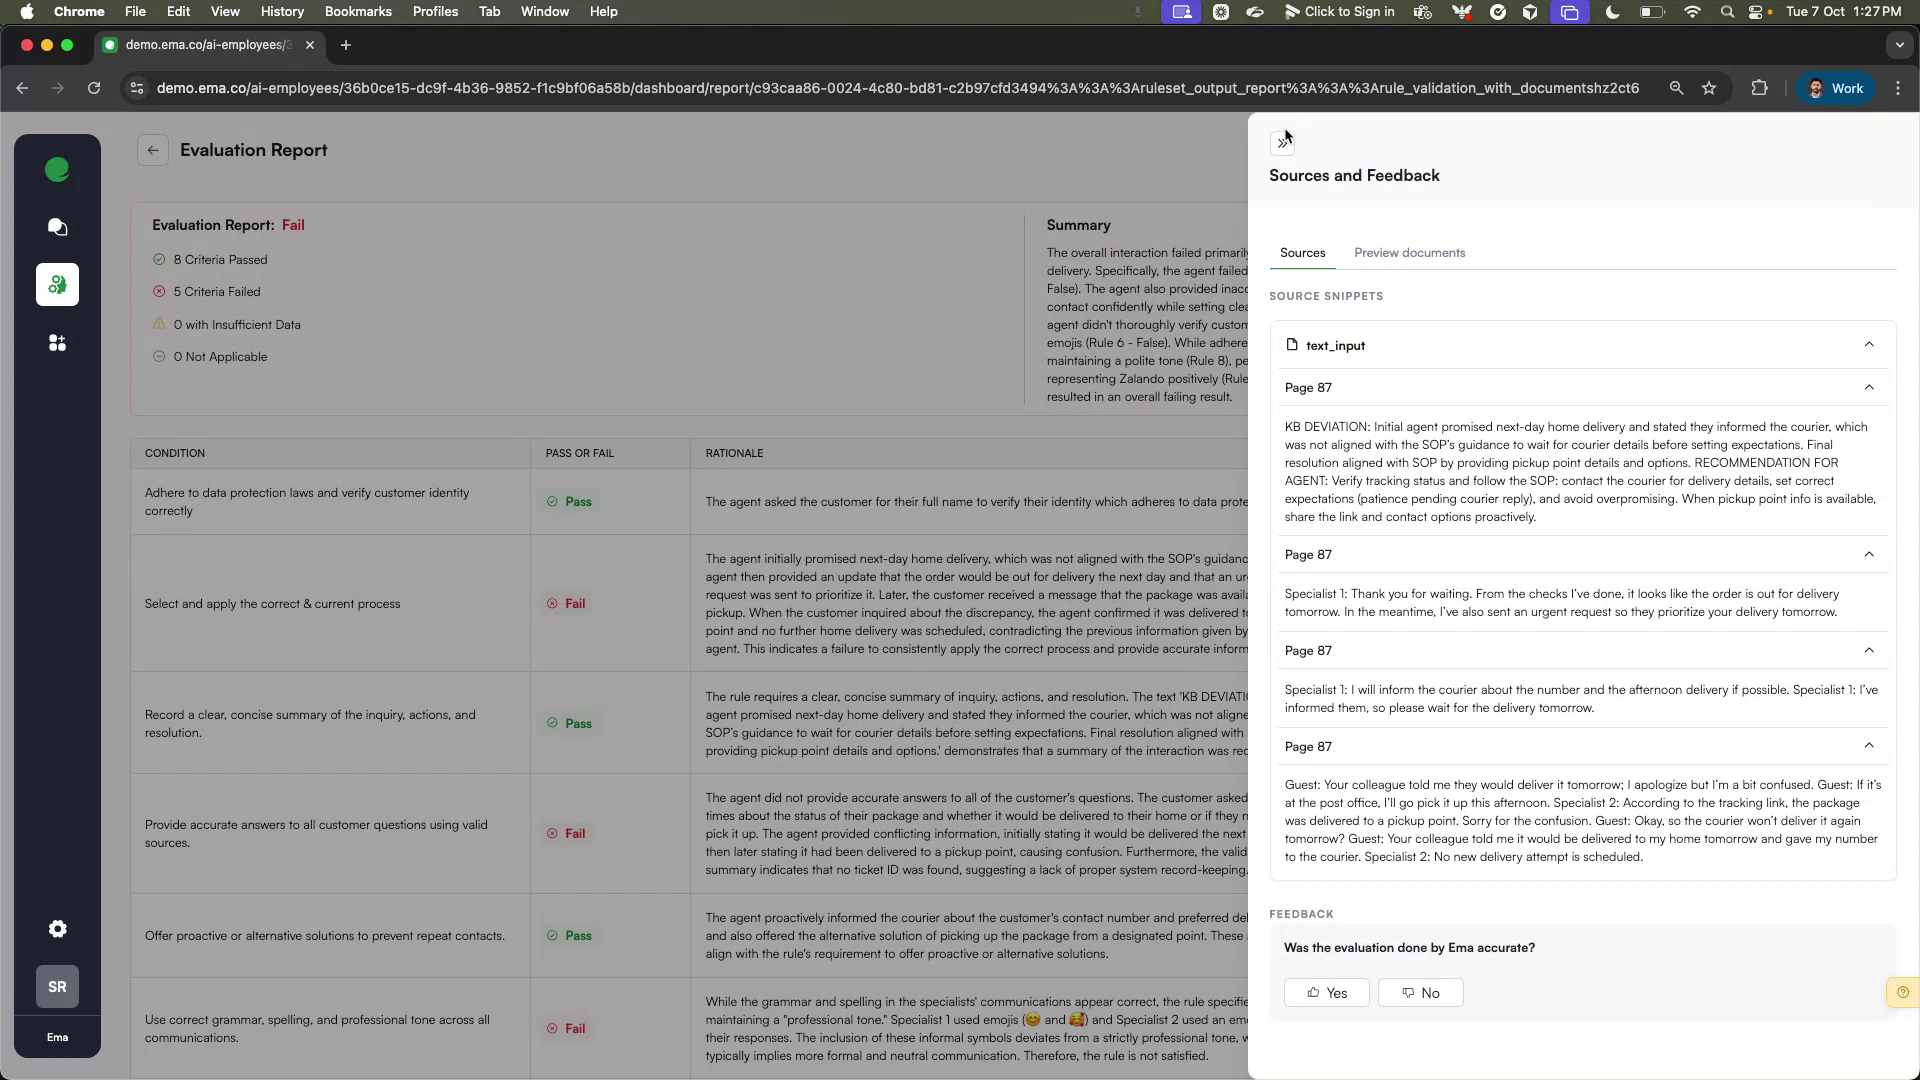This screenshot has height=1080, width=1920.
Task: Toggle dark mode icon in menu bar
Action: 1611,12
